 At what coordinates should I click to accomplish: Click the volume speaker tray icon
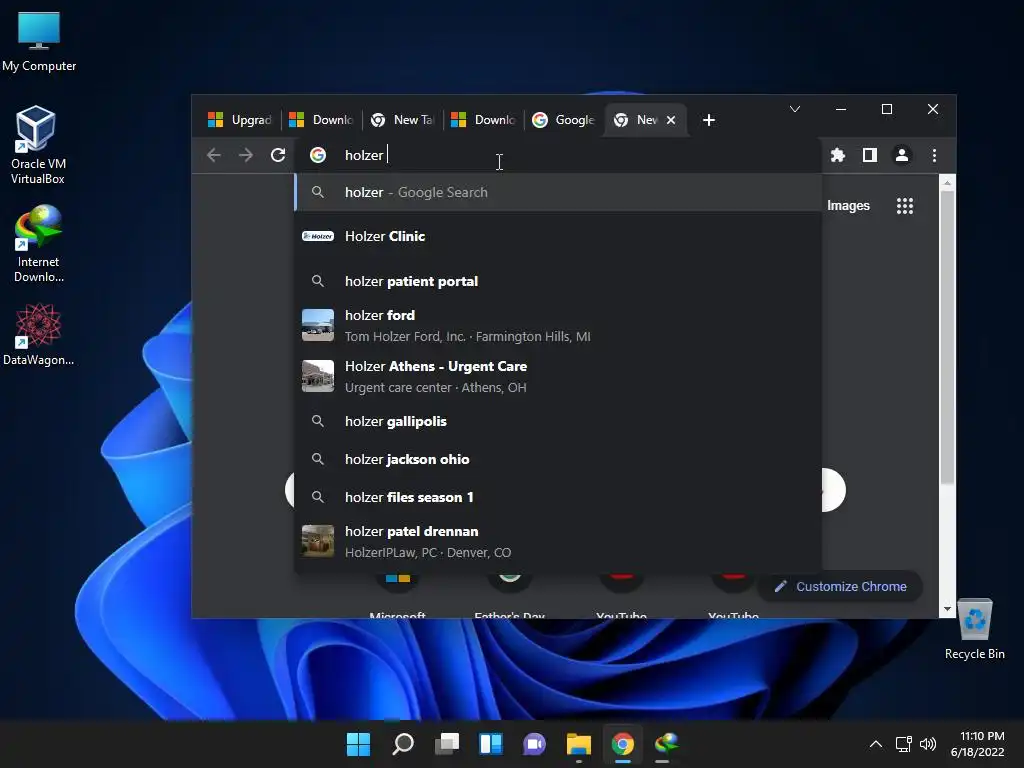pos(927,744)
